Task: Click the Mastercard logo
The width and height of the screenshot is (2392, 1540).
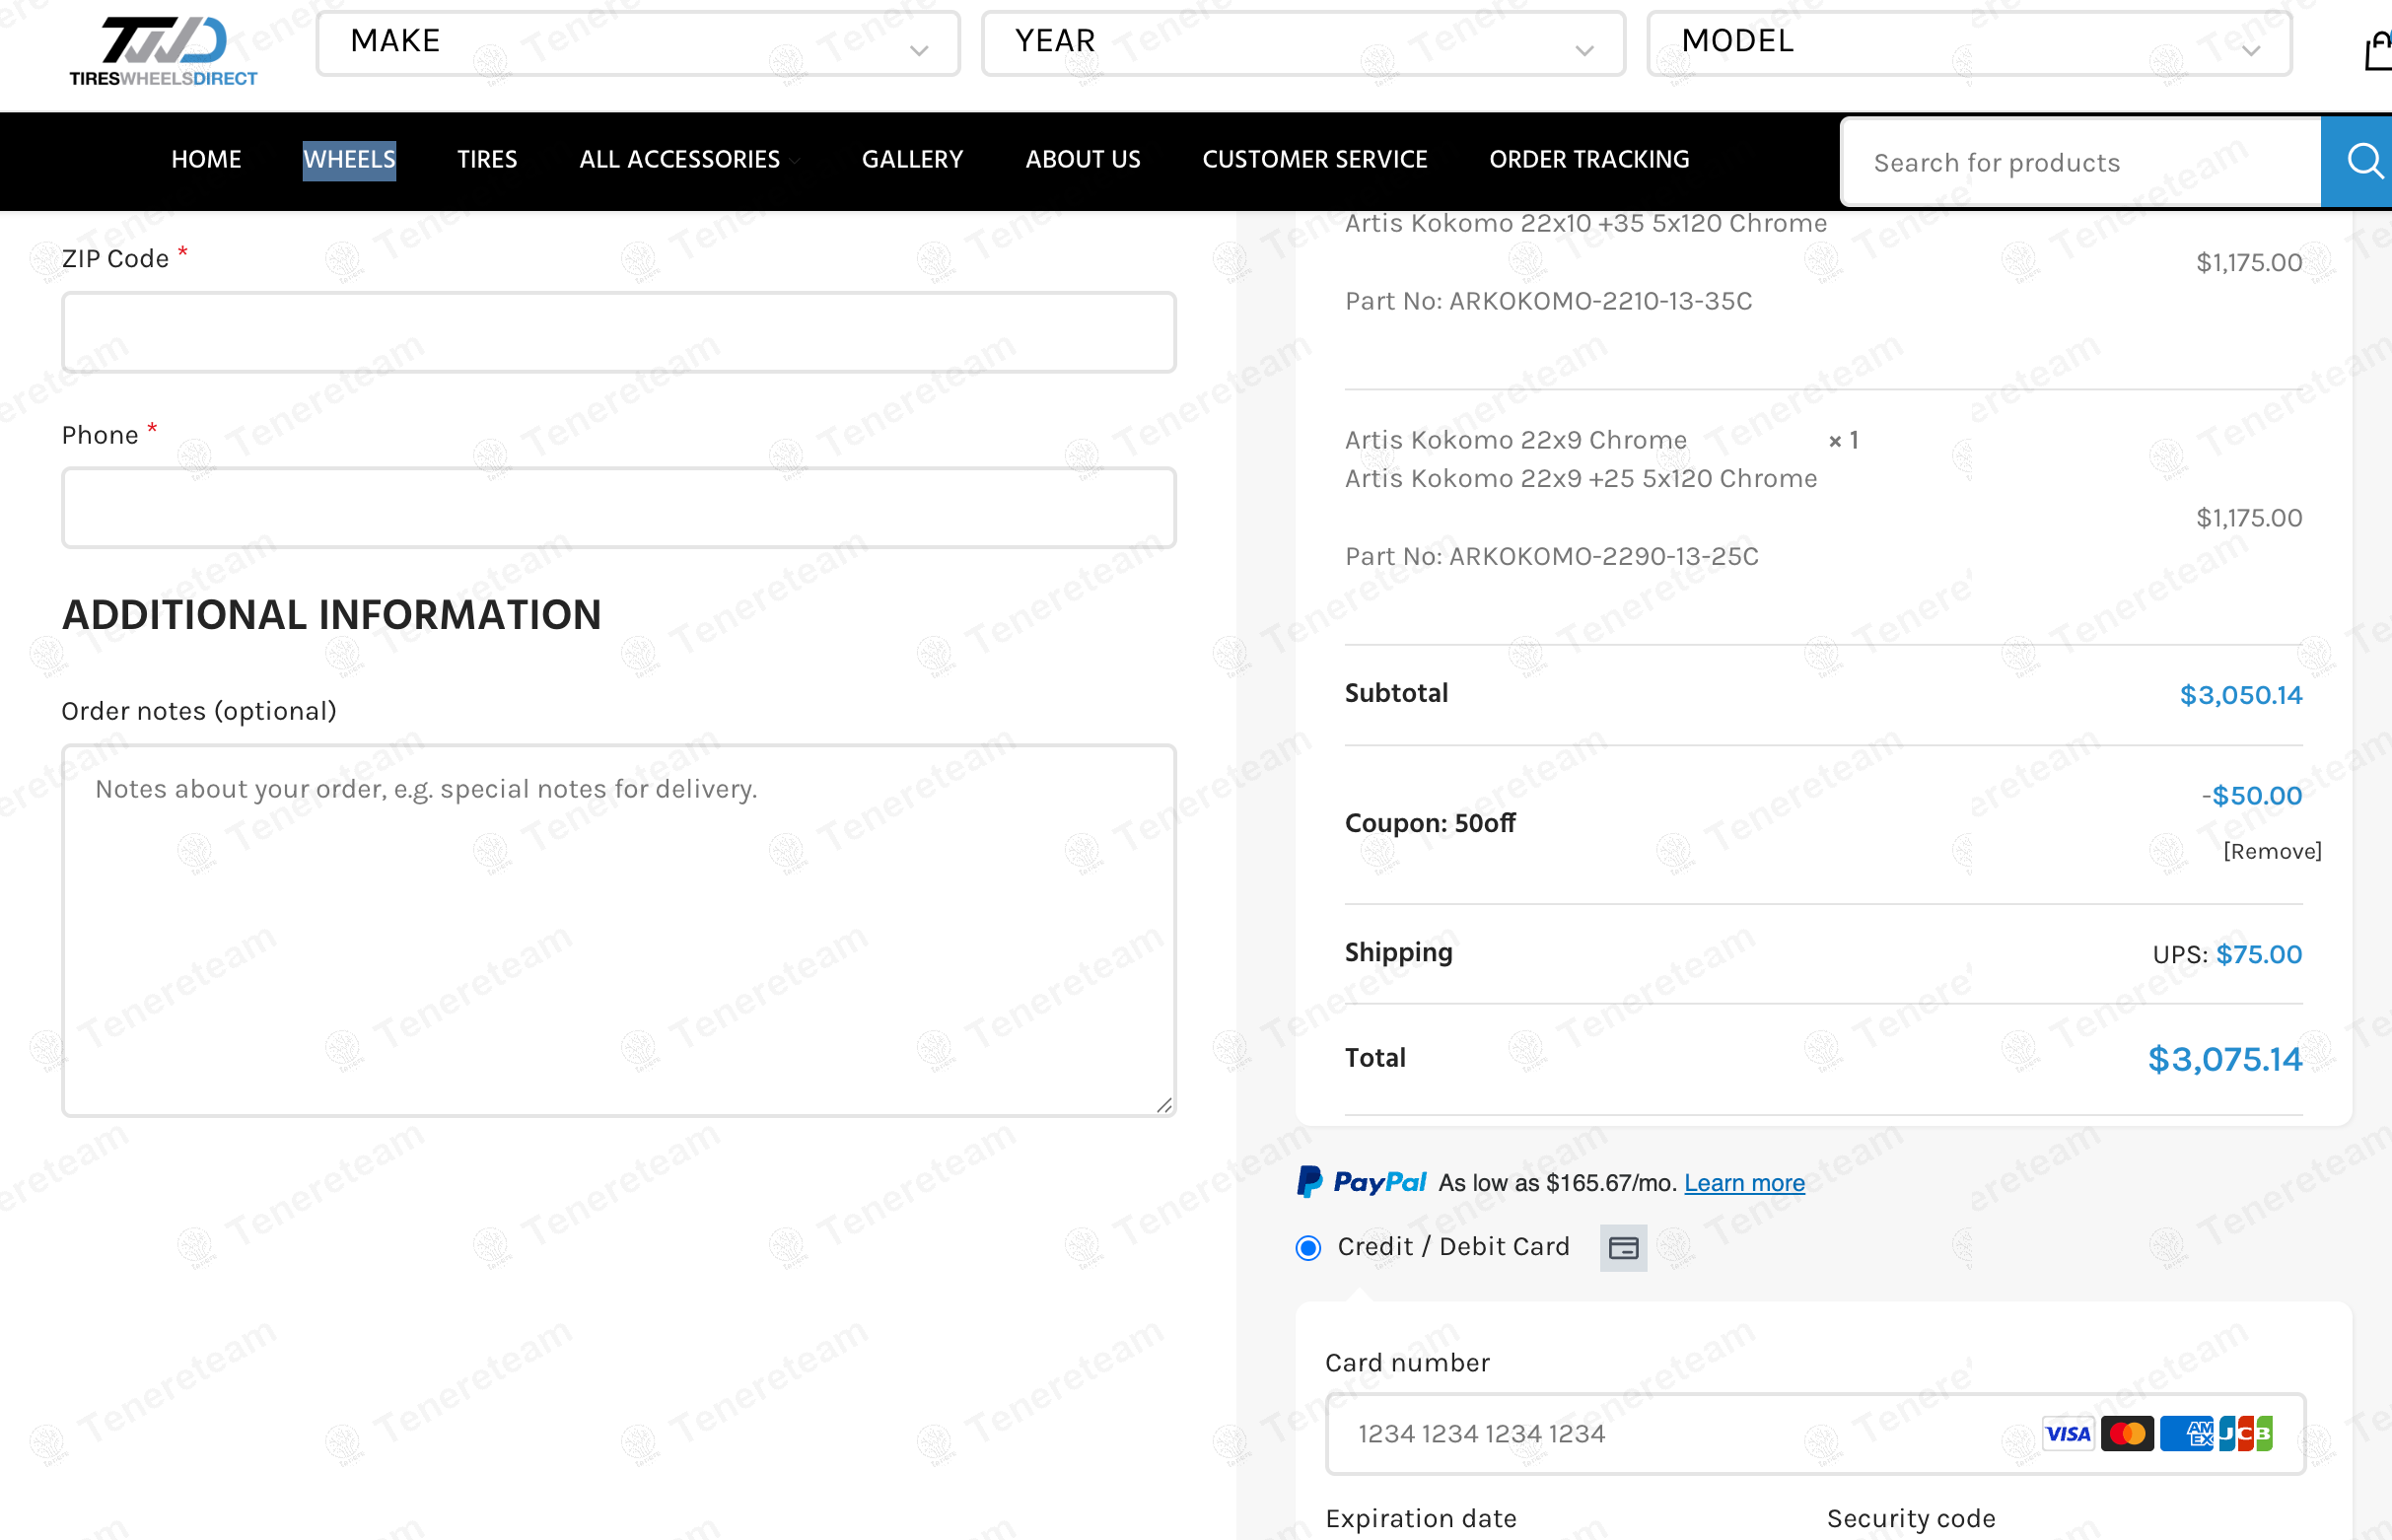Action: [2127, 1433]
